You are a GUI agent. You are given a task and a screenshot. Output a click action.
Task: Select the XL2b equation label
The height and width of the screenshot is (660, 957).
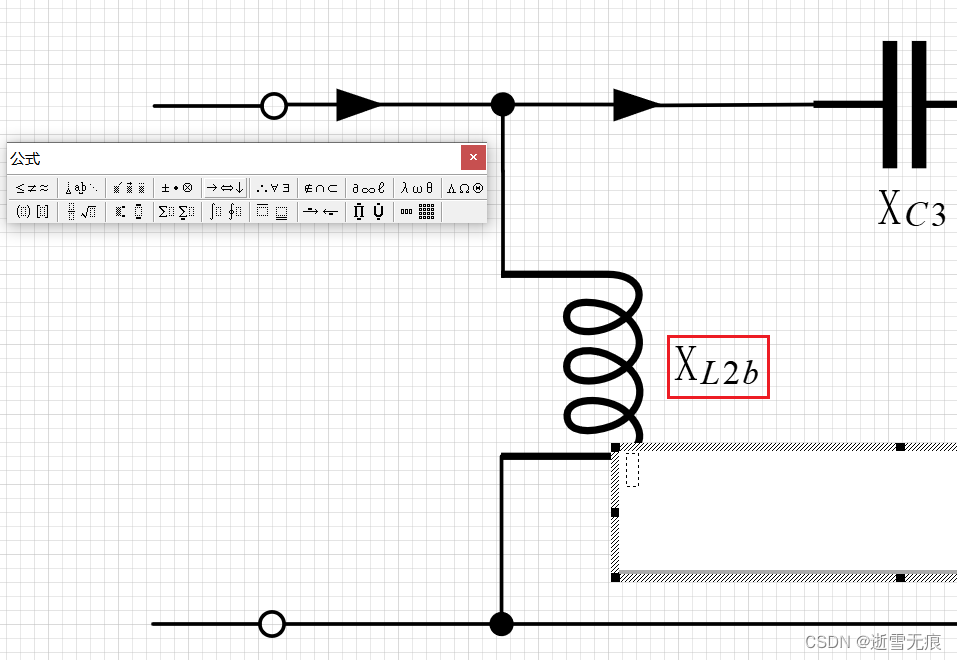718,367
